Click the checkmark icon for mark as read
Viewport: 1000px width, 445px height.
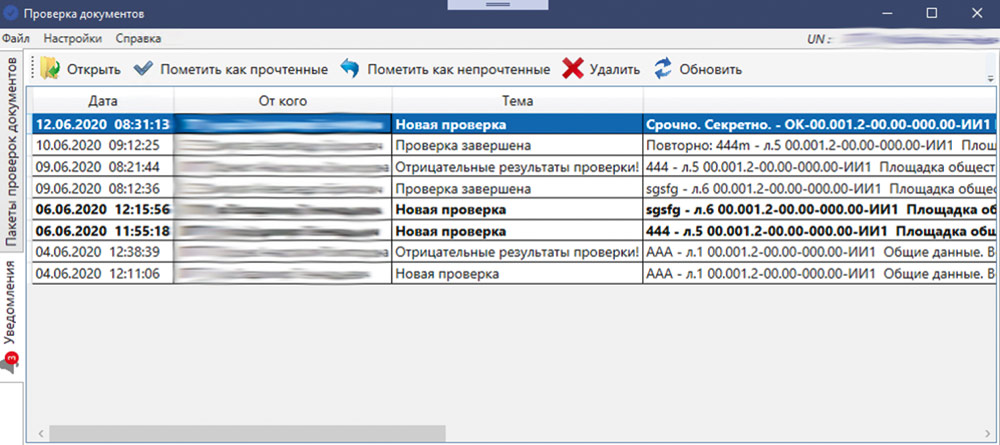click(144, 69)
